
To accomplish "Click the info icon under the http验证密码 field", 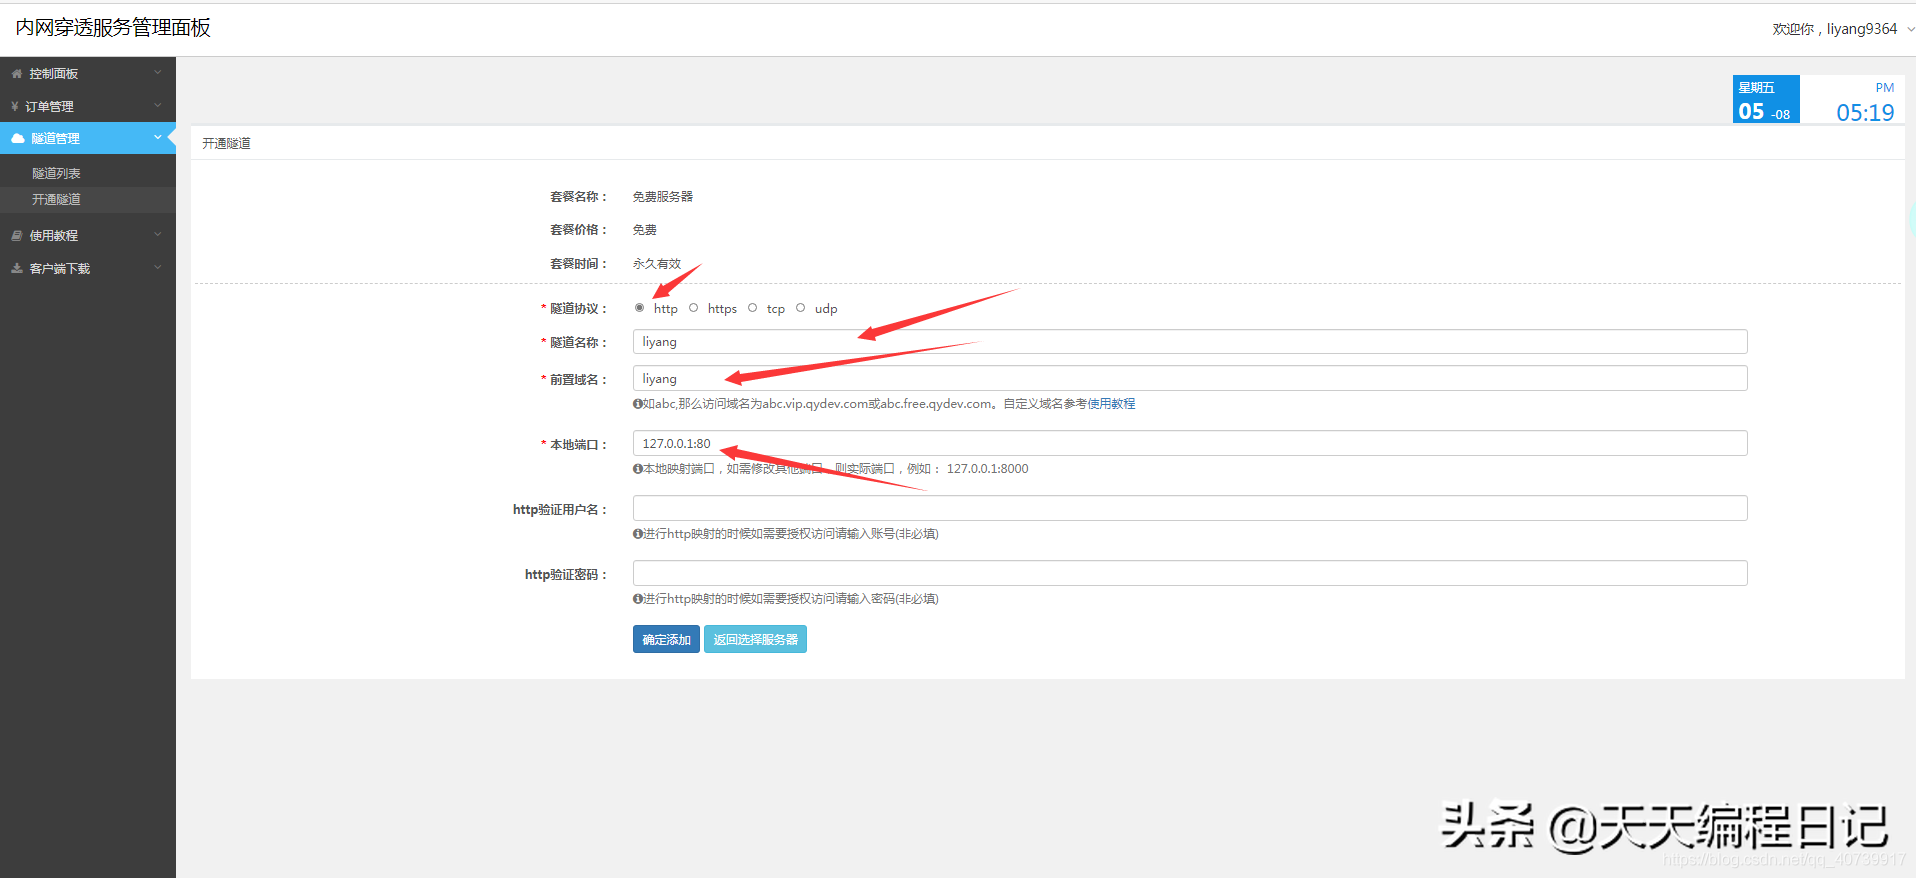I will pos(638,599).
